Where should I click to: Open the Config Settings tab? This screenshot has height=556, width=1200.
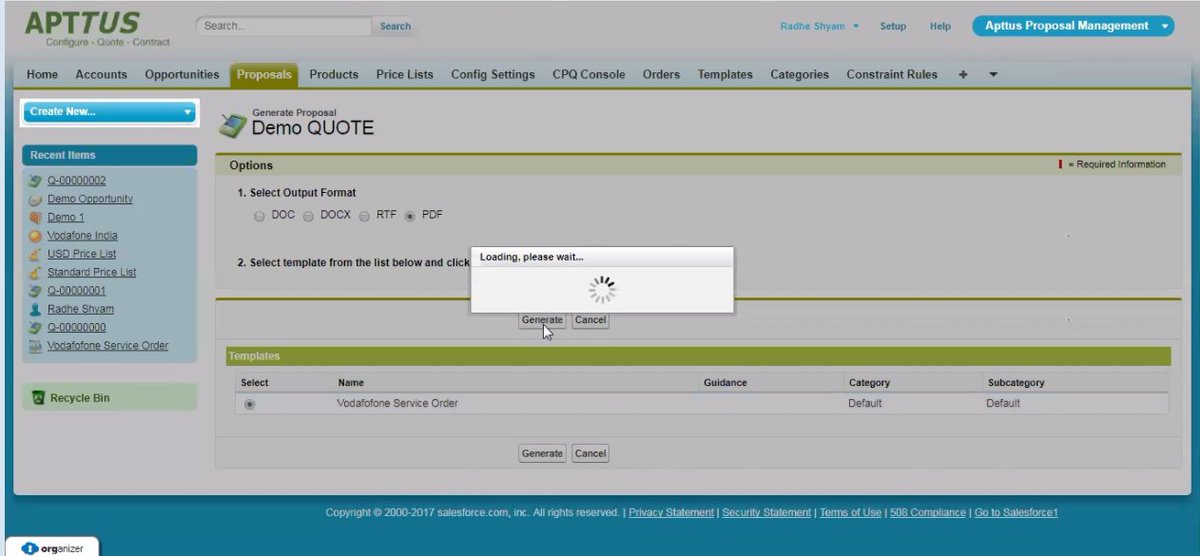[493, 74]
